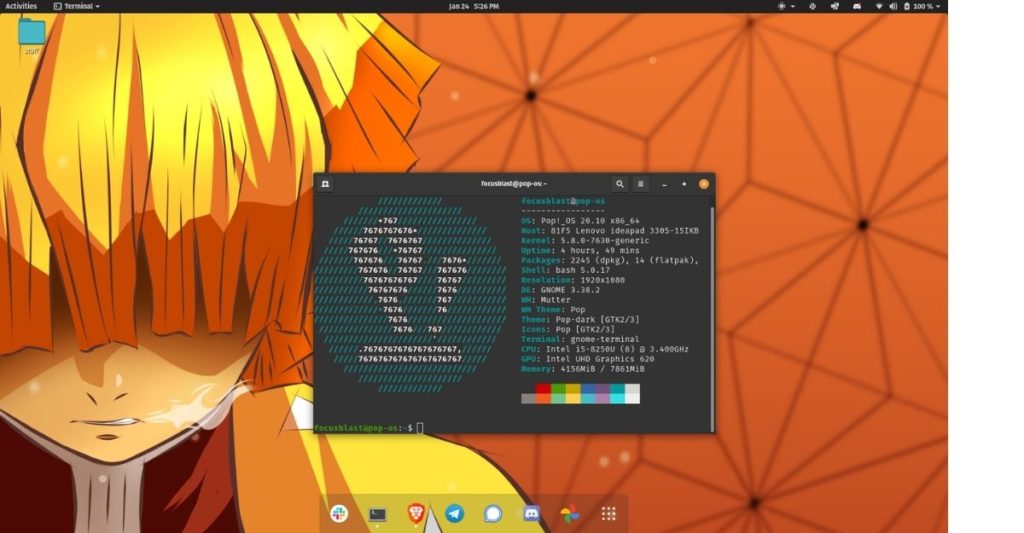This screenshot has width=1024, height=533.
Task: Click the Theme Pop-dark line
Action: [x=581, y=319]
